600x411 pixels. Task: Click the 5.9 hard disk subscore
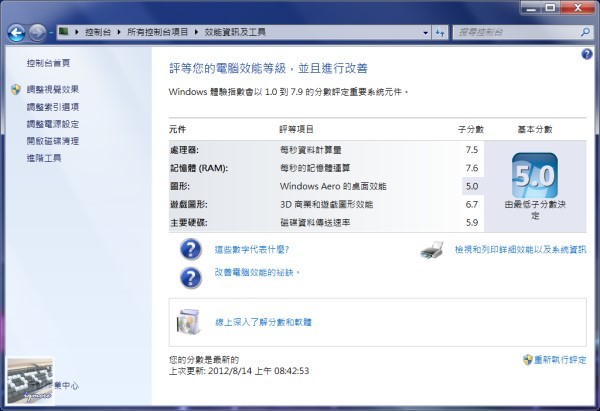(x=472, y=222)
